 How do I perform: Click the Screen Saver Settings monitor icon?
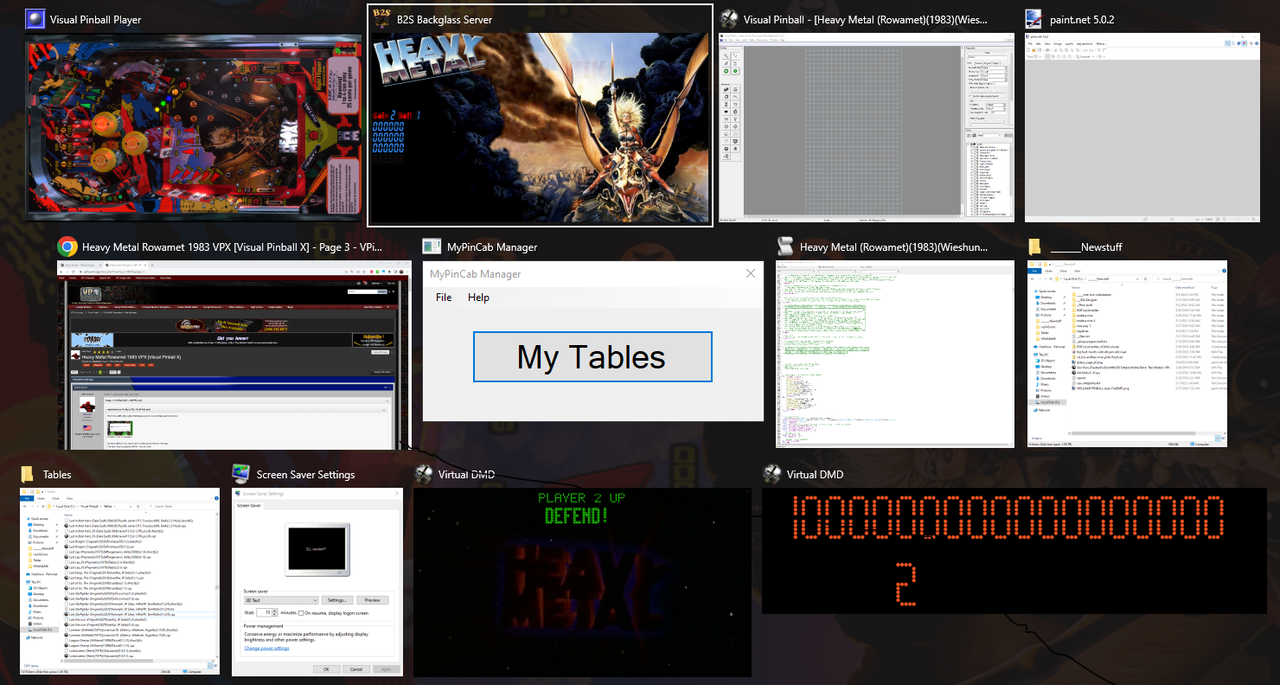241,474
